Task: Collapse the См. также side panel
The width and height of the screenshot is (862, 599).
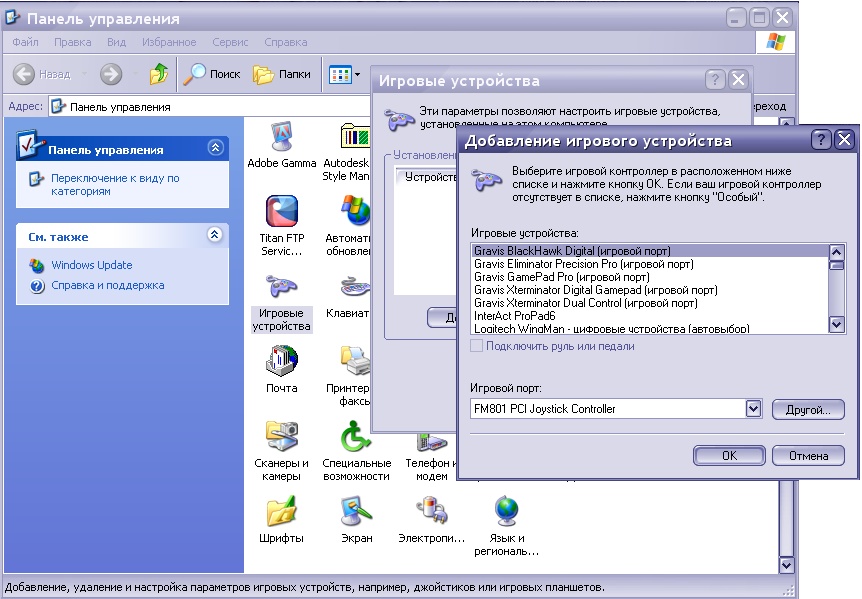Action: coord(215,236)
